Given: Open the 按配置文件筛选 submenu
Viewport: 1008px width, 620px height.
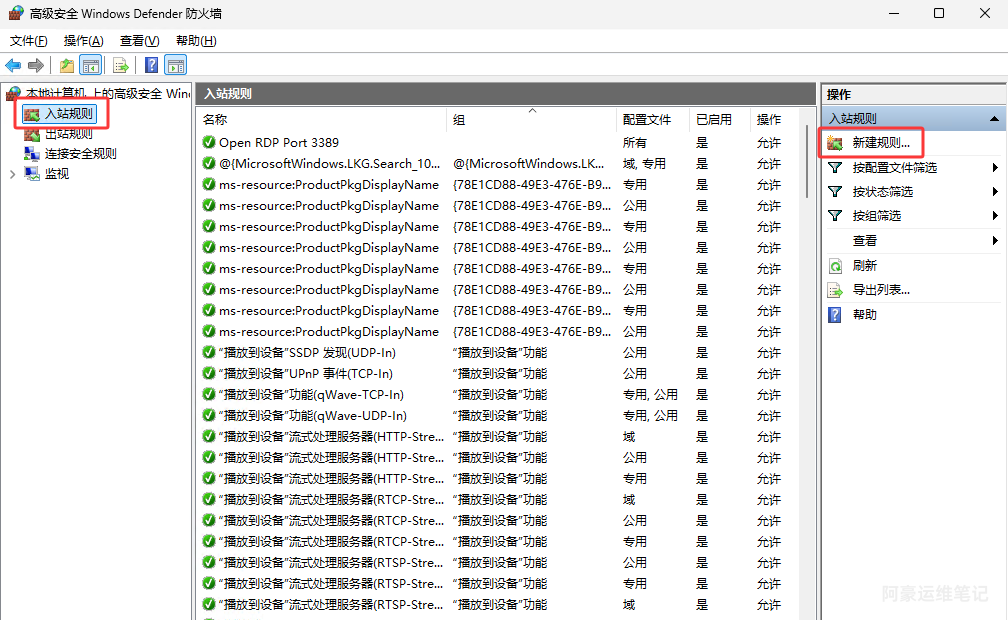Looking at the screenshot, I should tap(894, 168).
